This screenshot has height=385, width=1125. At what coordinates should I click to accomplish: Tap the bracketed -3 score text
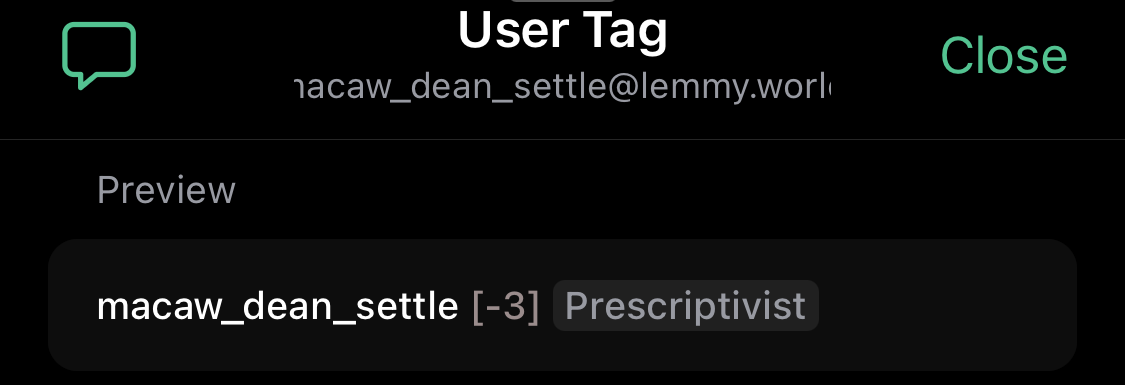click(506, 306)
